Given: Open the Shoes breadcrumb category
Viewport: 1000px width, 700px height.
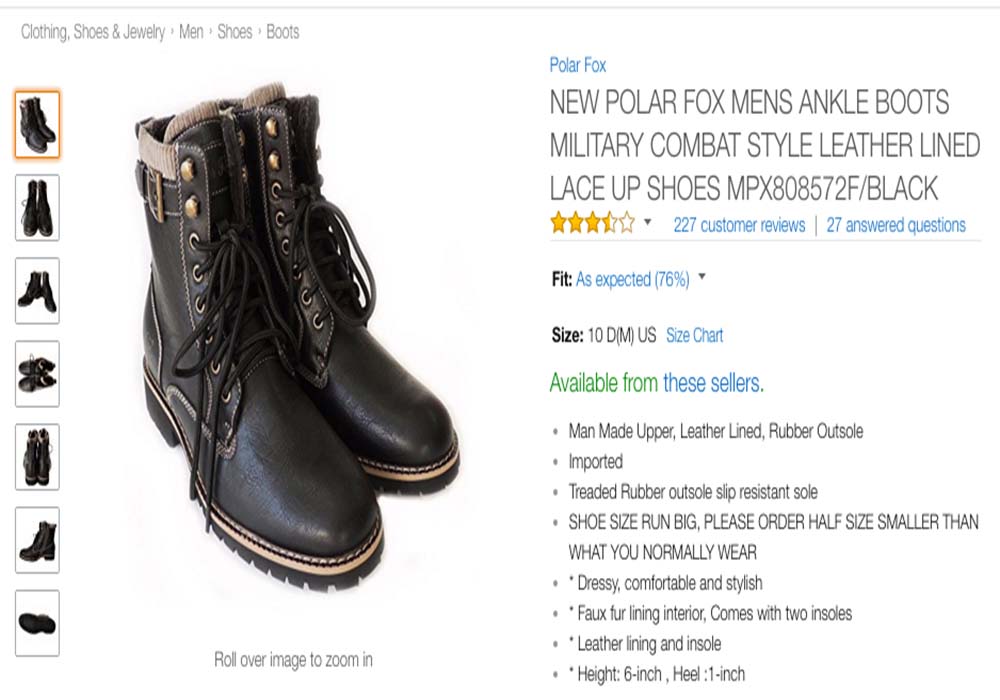Looking at the screenshot, I should [x=235, y=32].
